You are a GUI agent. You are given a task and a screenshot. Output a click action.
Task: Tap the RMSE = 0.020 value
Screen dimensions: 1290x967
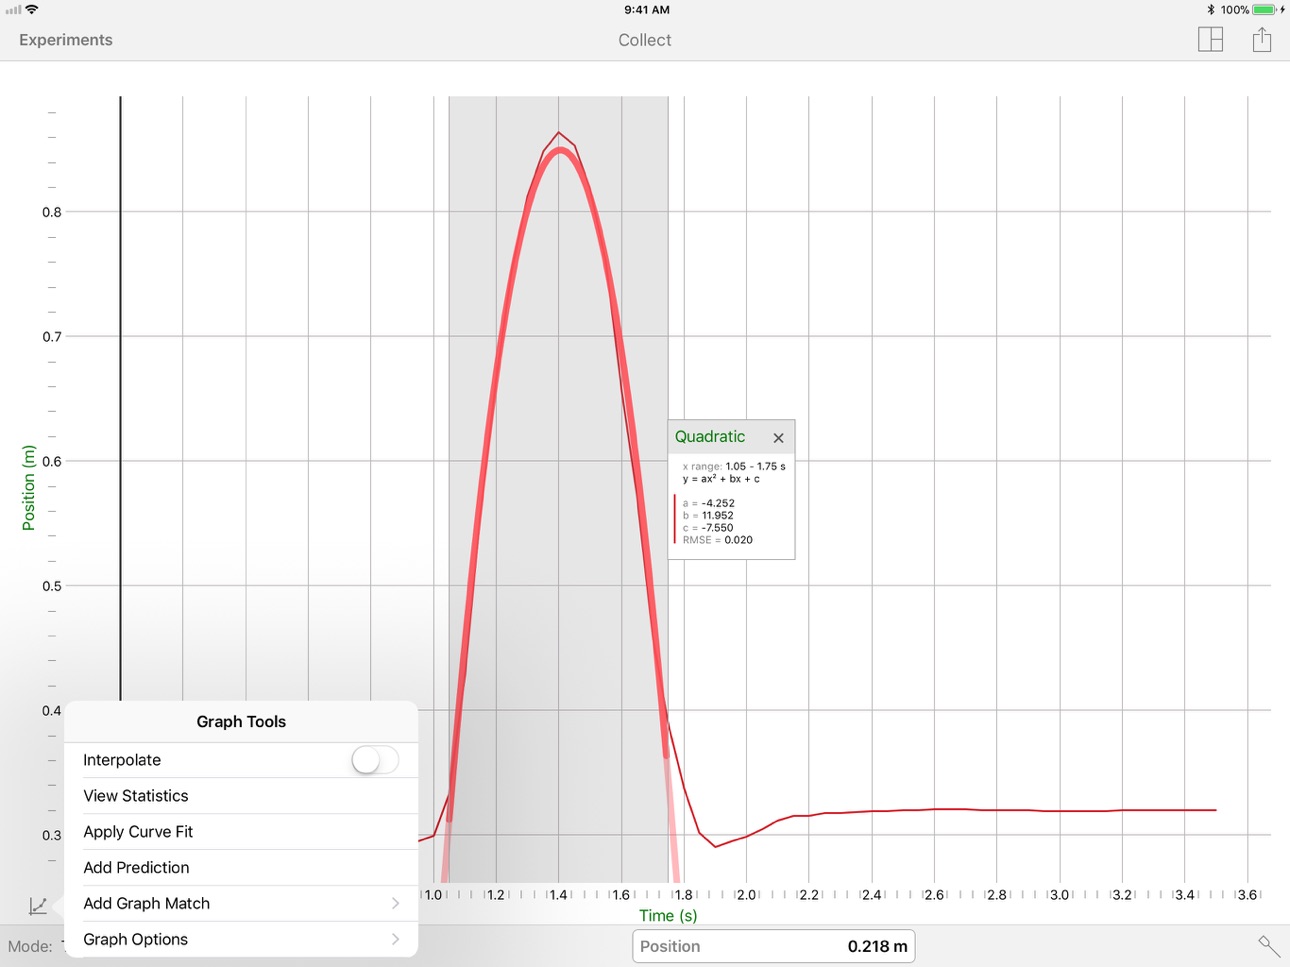click(718, 540)
